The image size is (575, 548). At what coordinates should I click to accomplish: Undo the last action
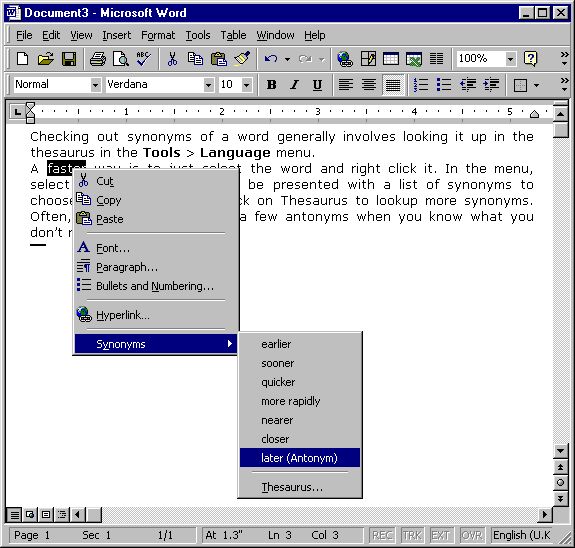[x=271, y=59]
